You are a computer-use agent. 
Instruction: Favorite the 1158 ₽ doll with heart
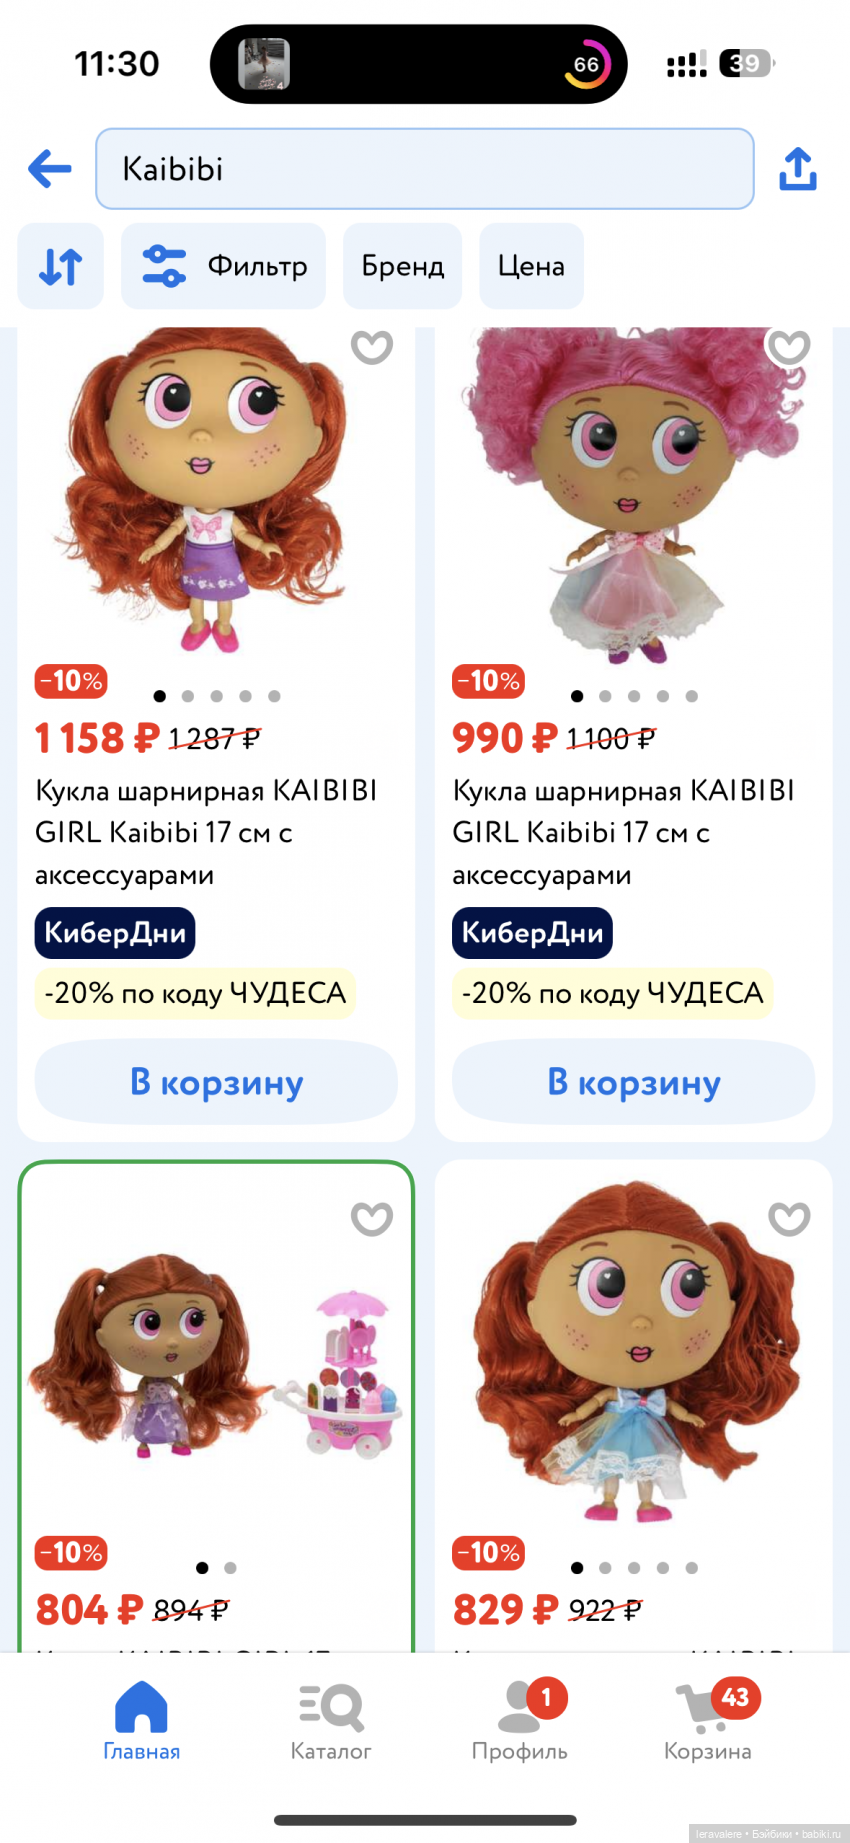372,347
